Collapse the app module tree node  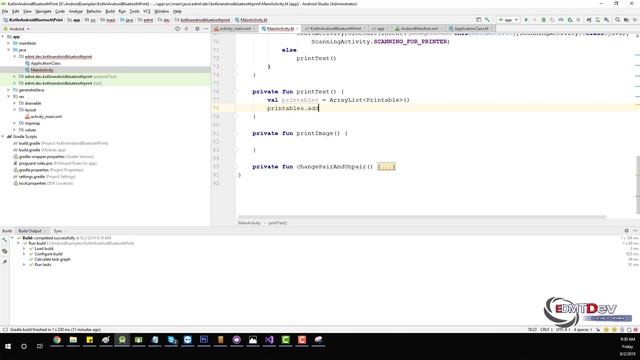click(x=3, y=37)
